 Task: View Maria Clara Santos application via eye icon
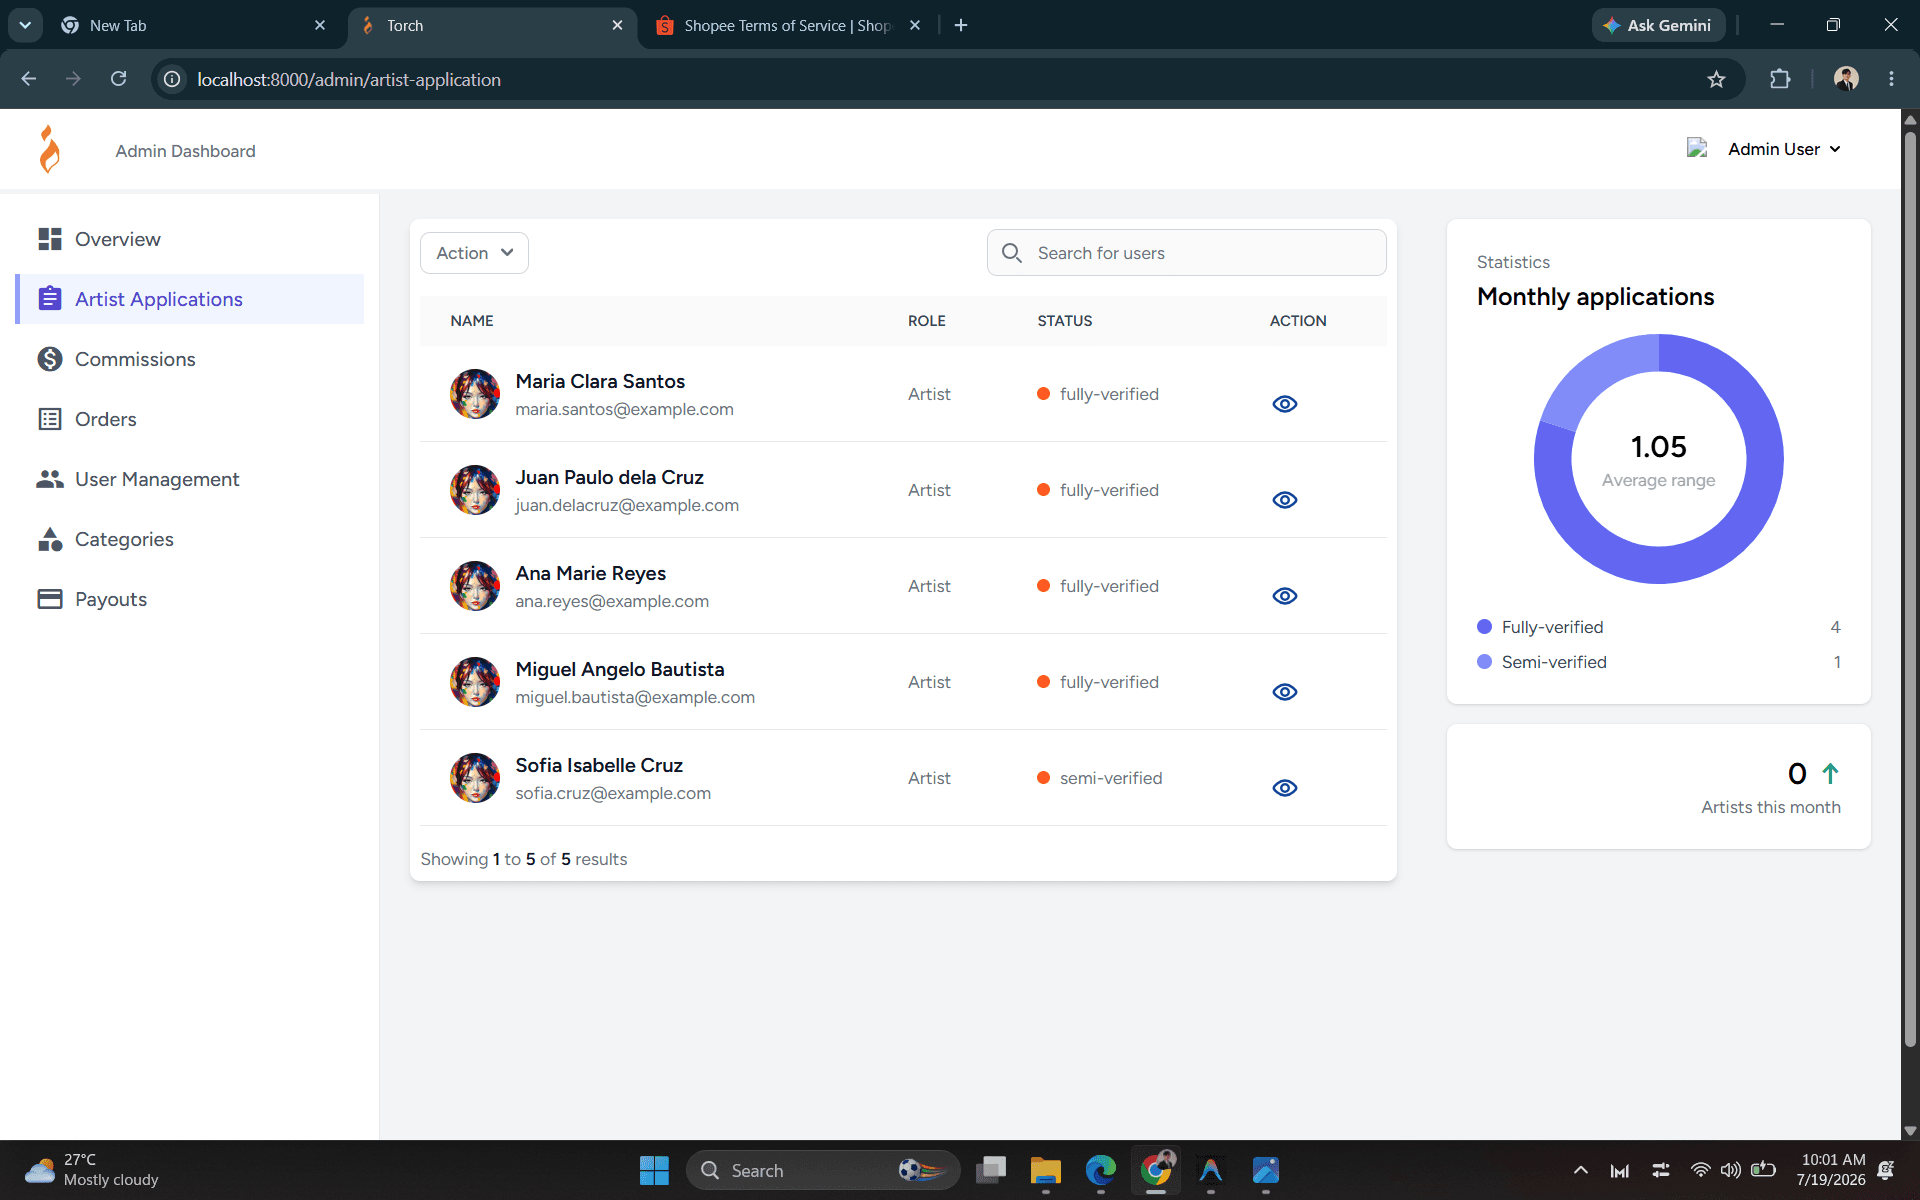[x=1285, y=404]
